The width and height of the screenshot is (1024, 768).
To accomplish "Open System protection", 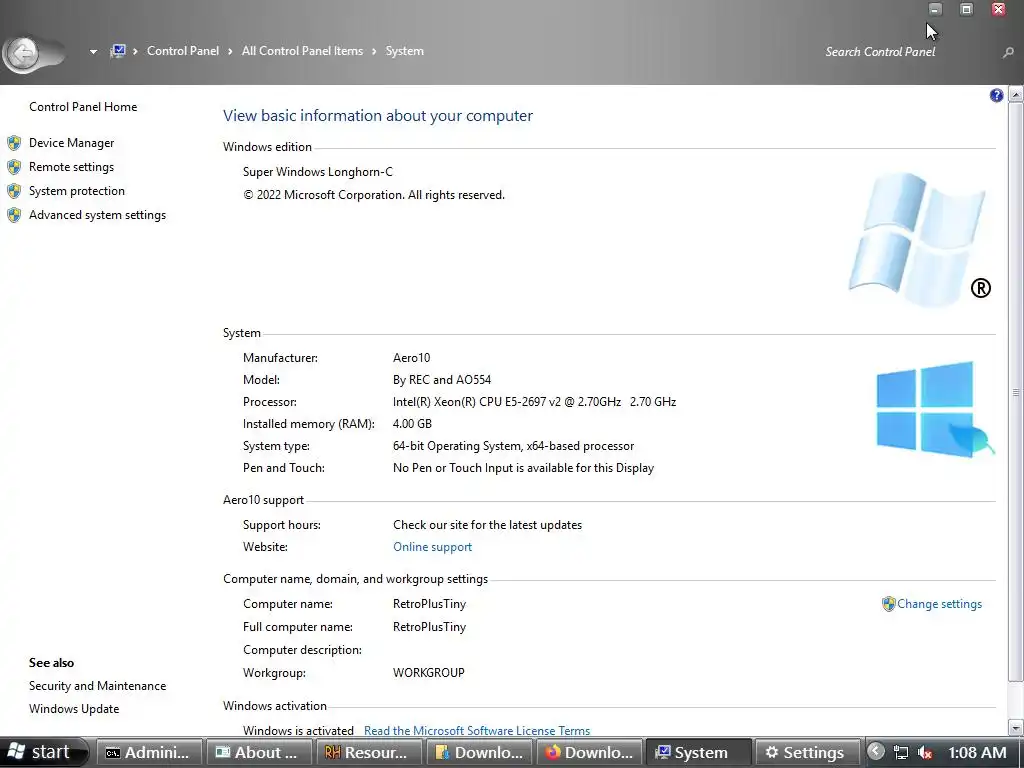I will [76, 191].
